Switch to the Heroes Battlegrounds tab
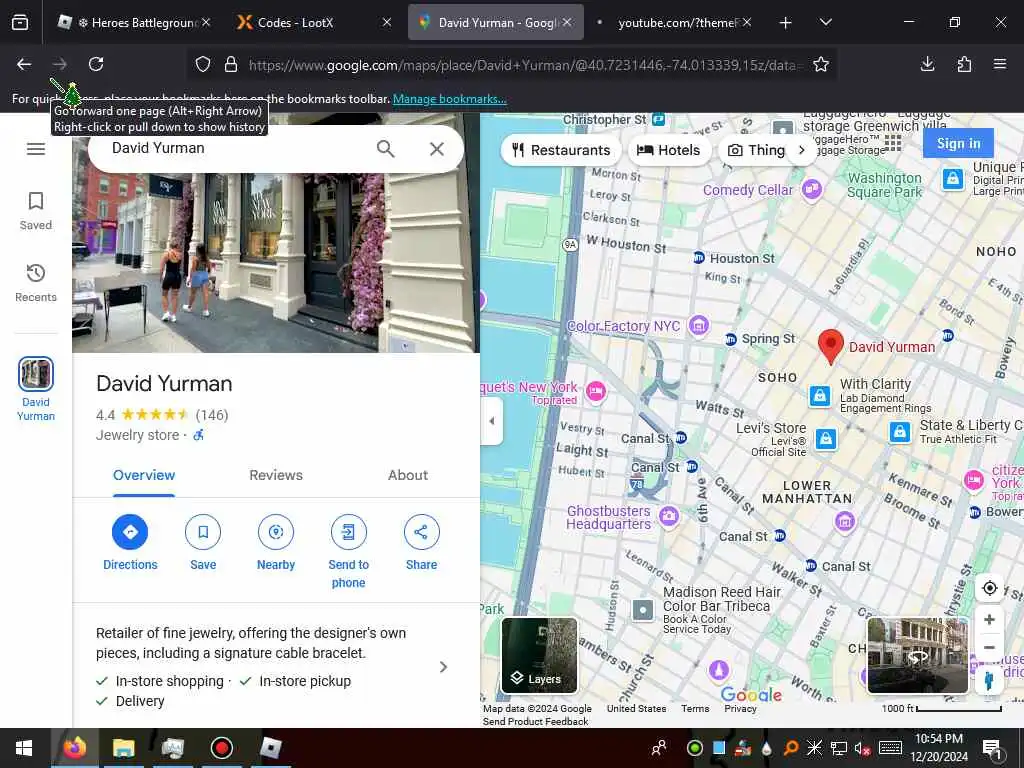Image resolution: width=1024 pixels, height=768 pixels. point(134,22)
